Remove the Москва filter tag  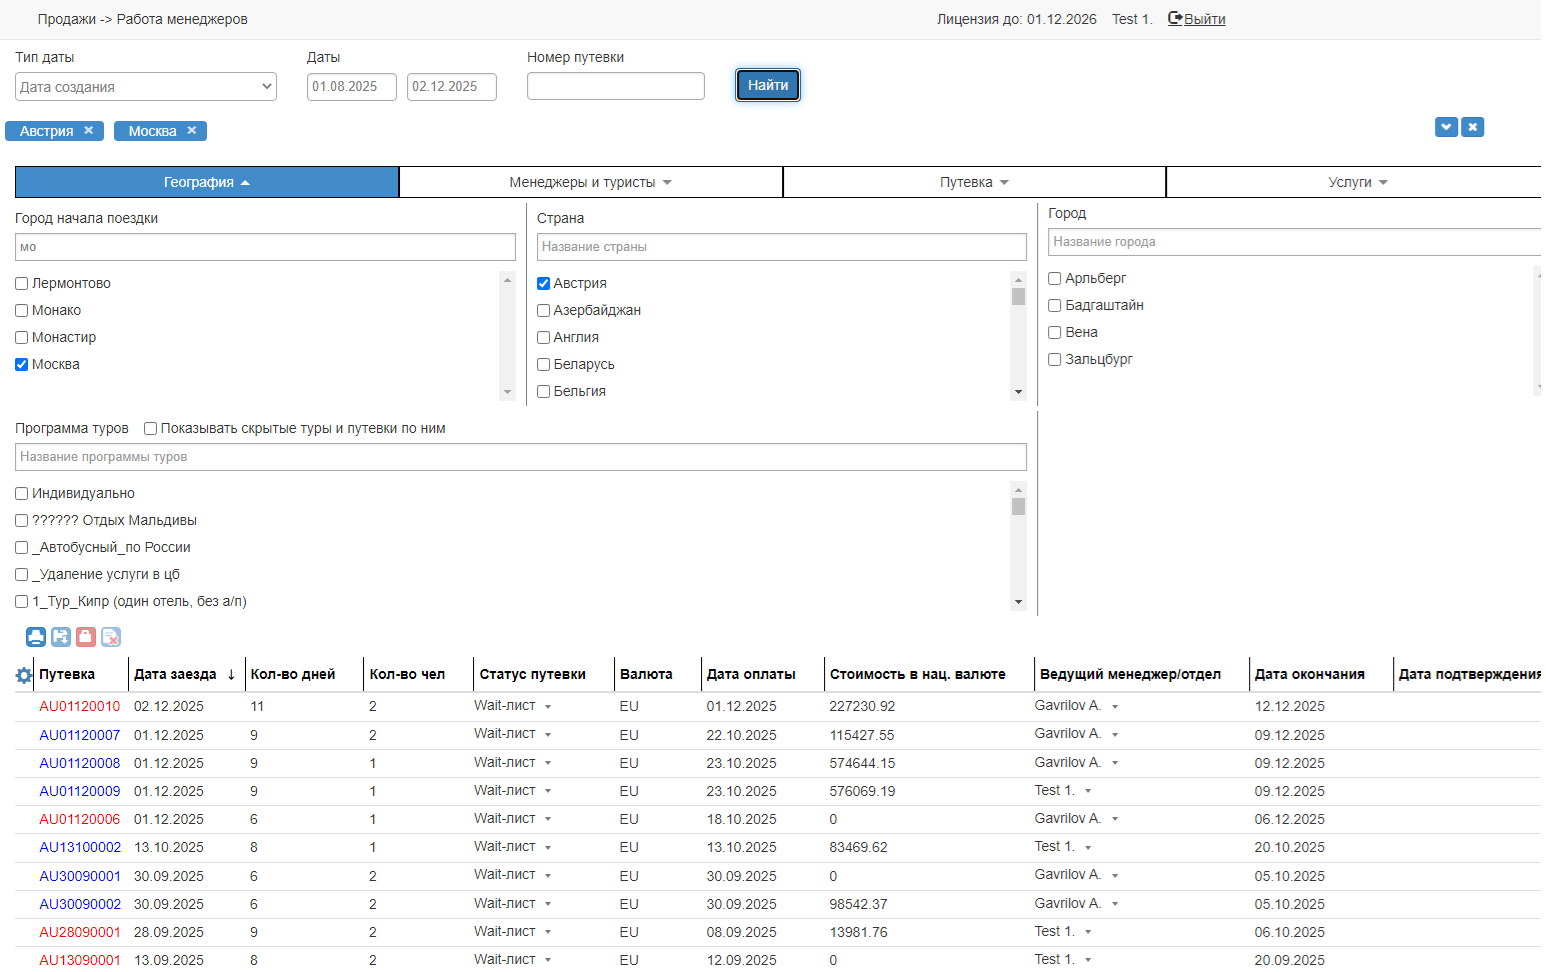point(192,131)
